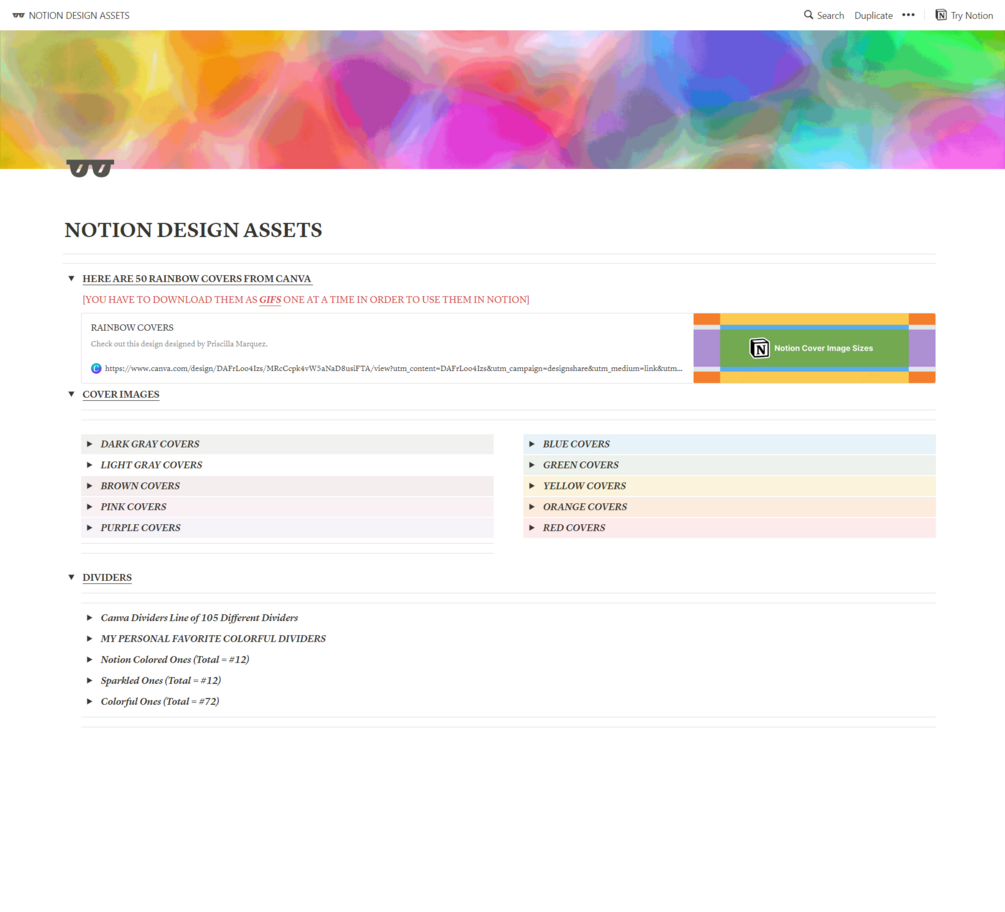Viewport: 1005px width, 912px height.
Task: Open the NOTION DESIGN ASSETS breadcrumb
Action: 71,15
